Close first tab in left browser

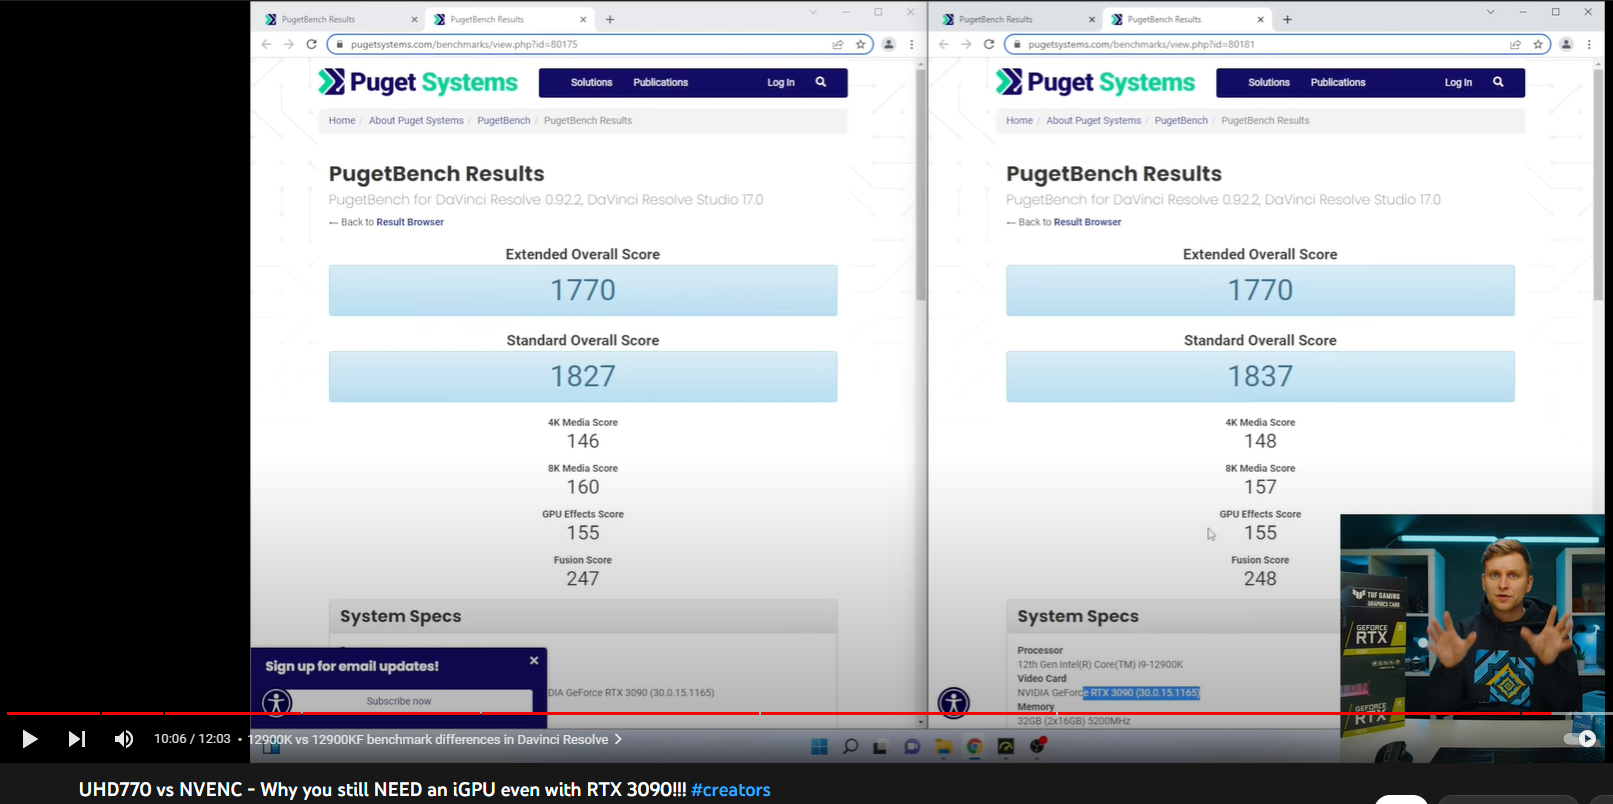click(414, 19)
